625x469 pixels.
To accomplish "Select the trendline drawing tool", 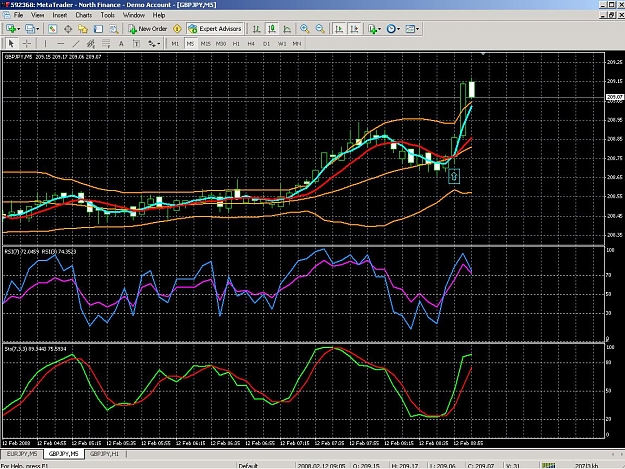I will pos(76,43).
